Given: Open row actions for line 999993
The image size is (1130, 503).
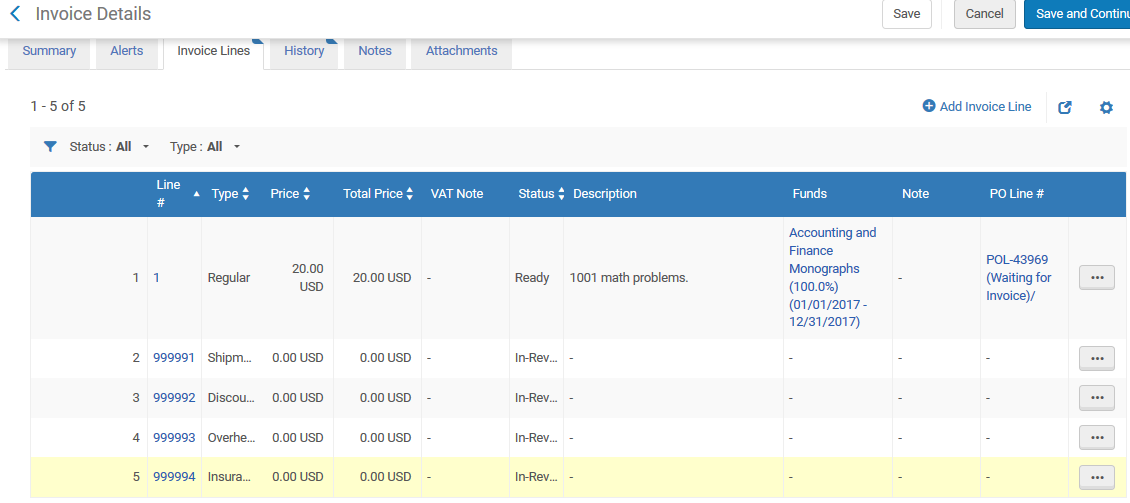Looking at the screenshot, I should click(1097, 437).
